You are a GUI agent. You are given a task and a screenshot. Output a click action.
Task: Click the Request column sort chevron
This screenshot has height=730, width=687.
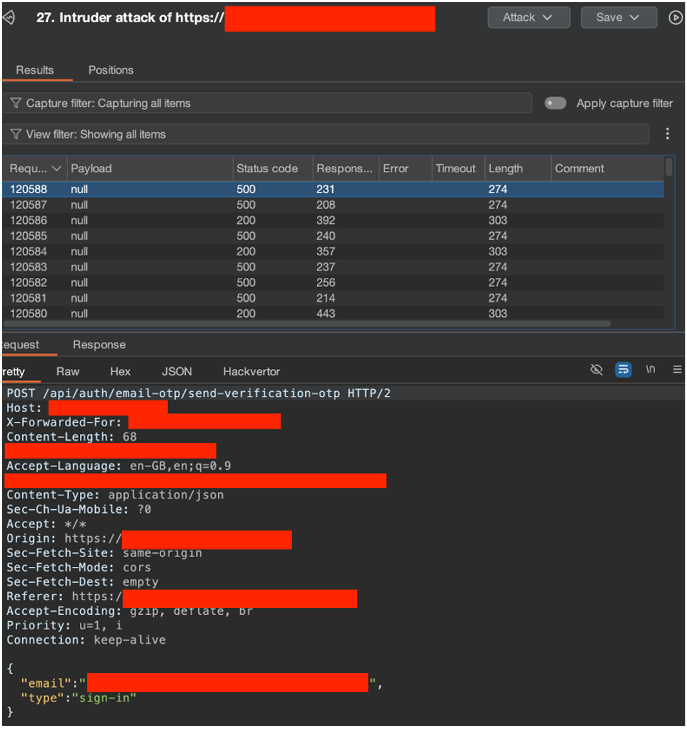click(57, 169)
